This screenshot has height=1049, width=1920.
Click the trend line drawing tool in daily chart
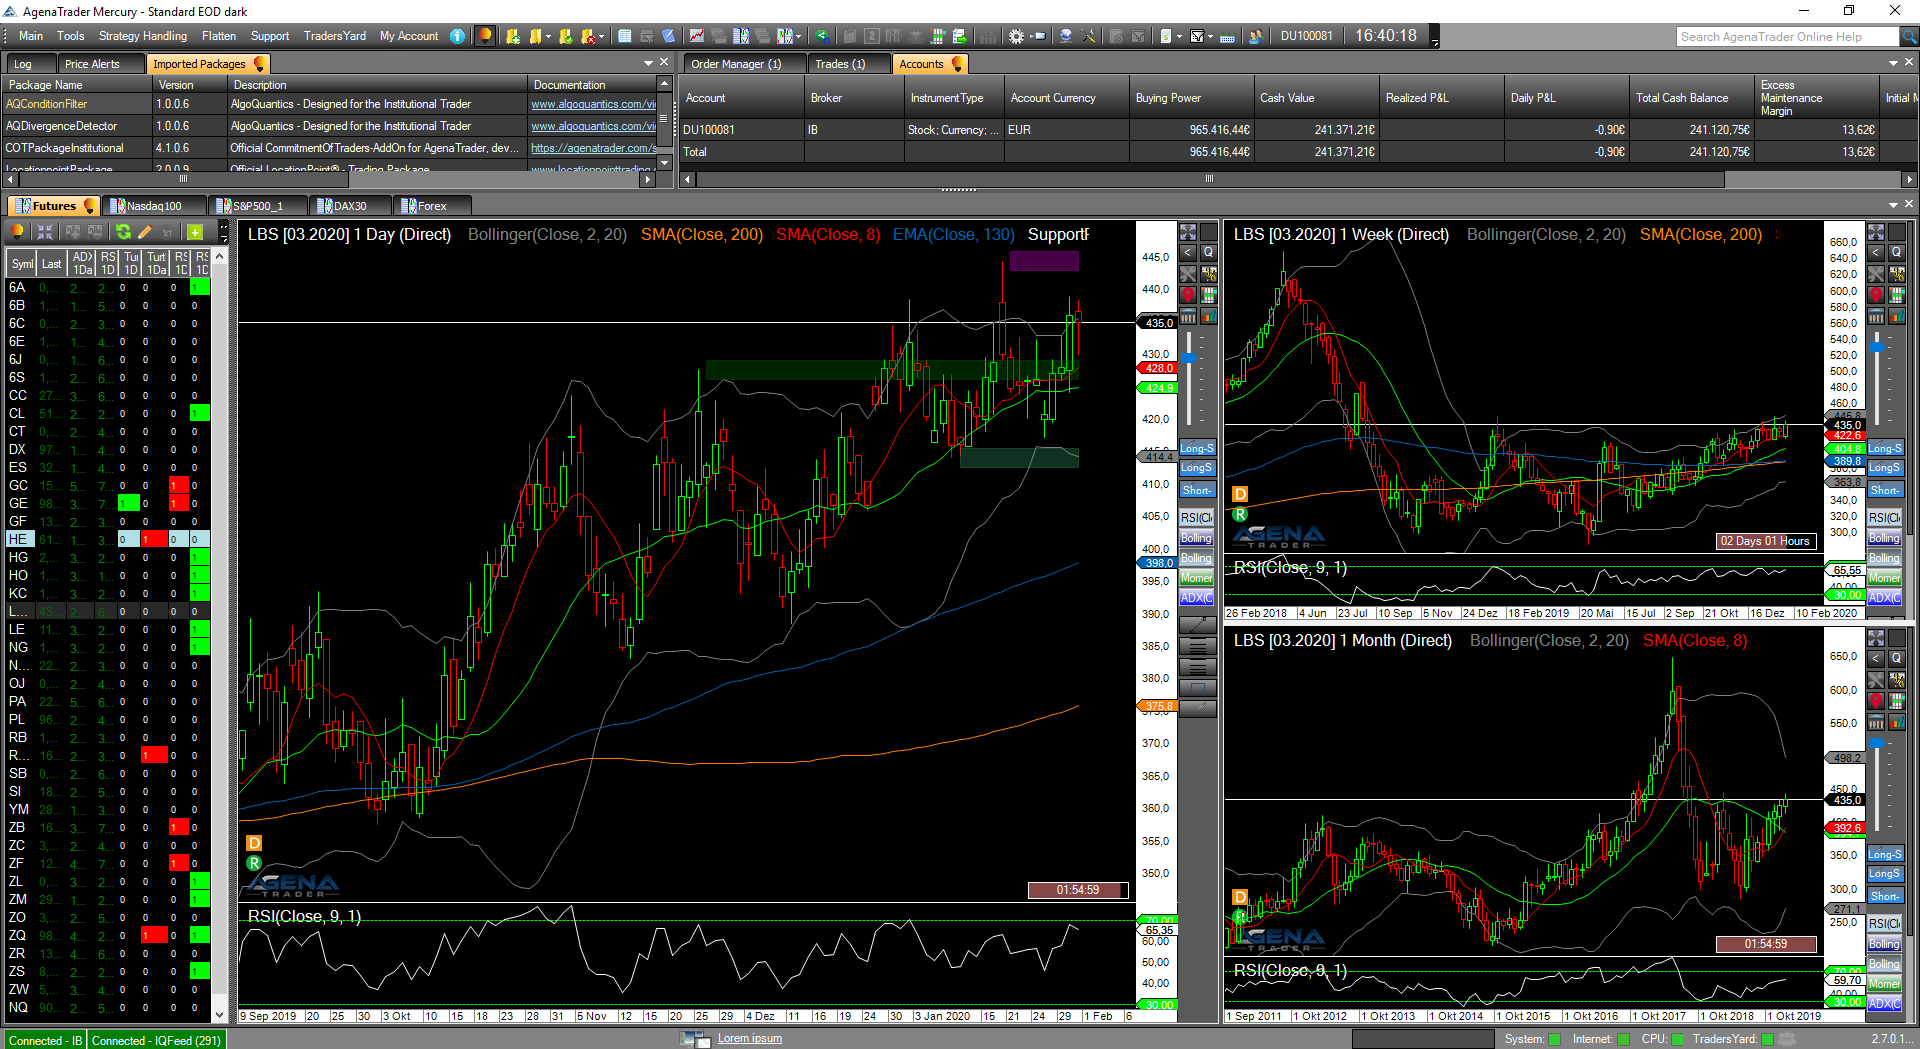[x=1197, y=625]
